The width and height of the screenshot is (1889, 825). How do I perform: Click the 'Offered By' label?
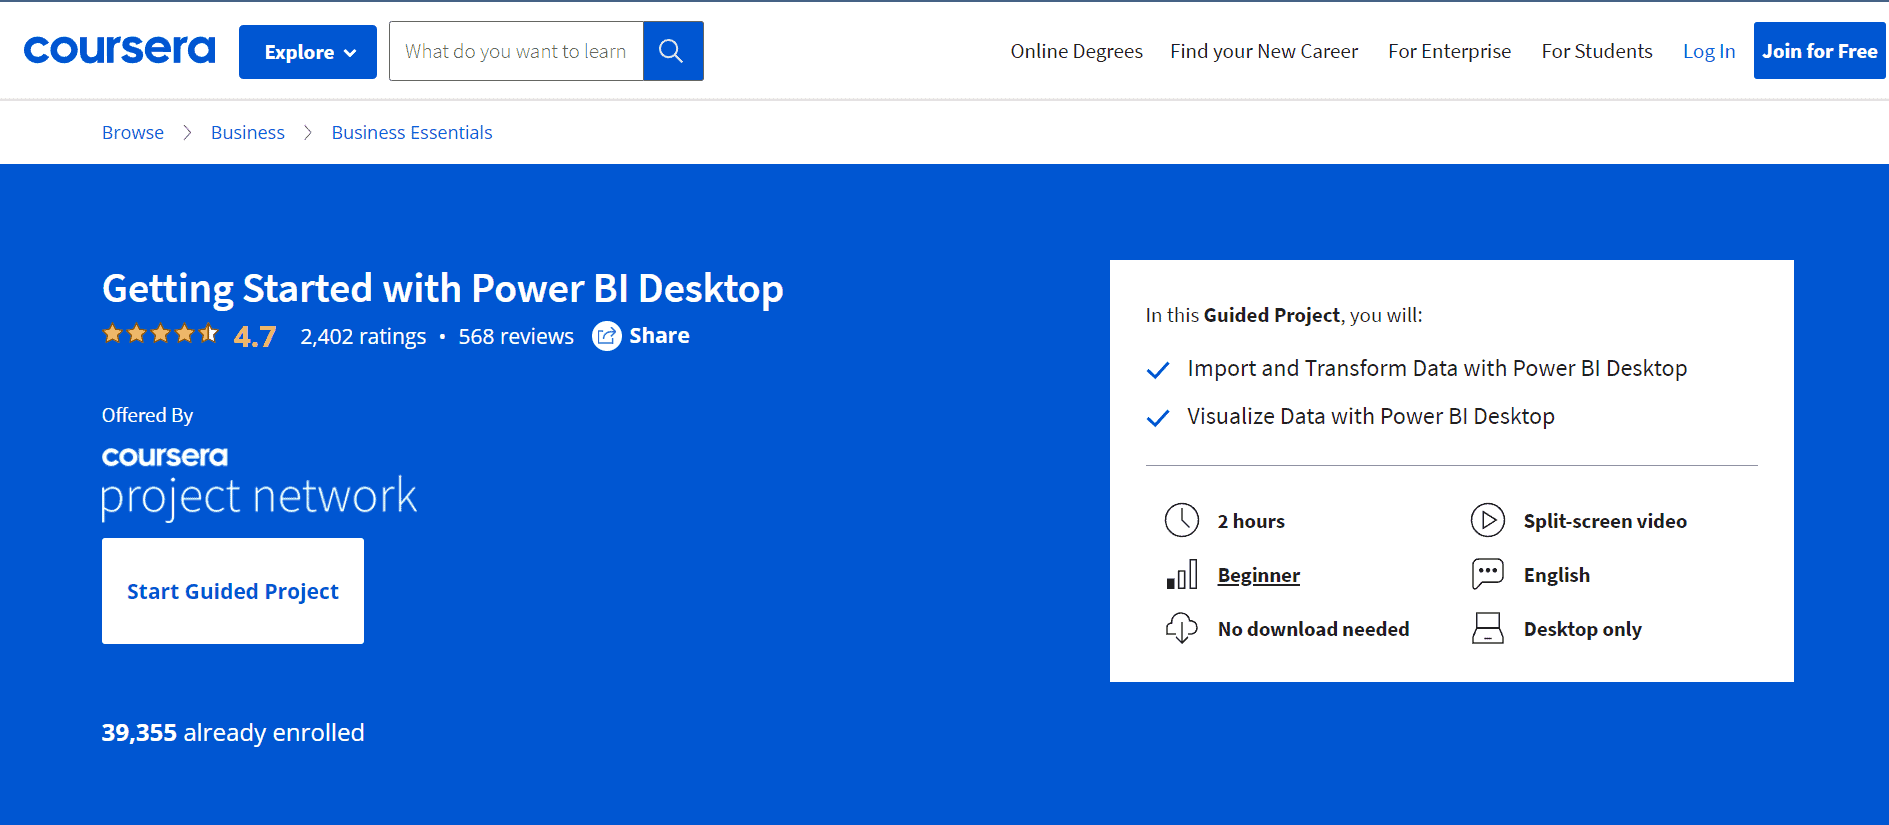coord(148,415)
